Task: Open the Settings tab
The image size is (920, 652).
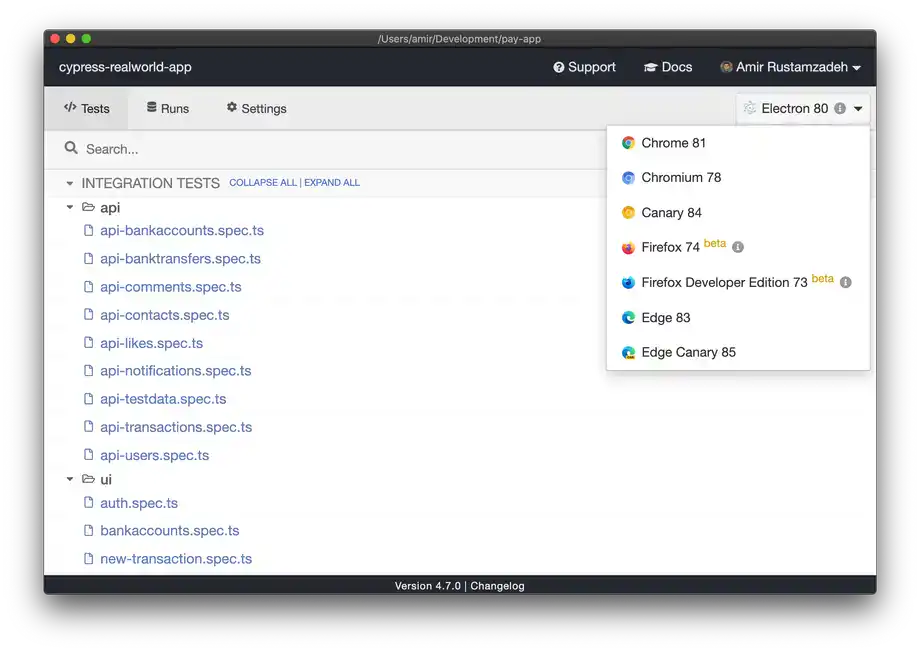Action: (256, 109)
